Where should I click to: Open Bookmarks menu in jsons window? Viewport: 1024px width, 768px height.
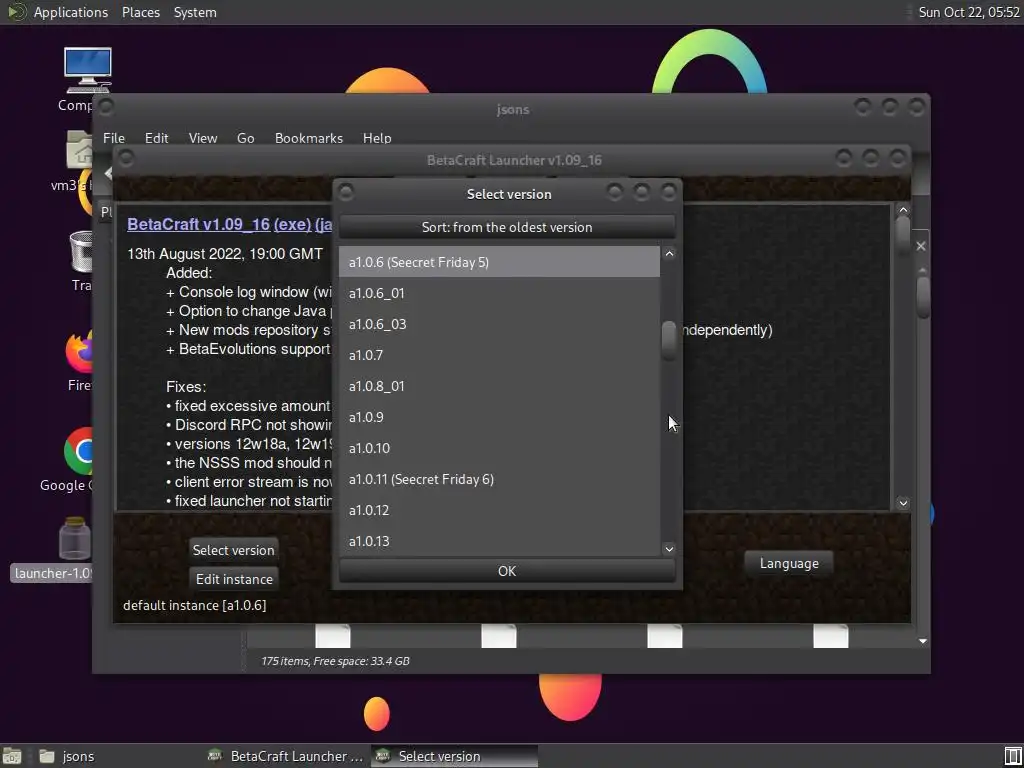[308, 138]
